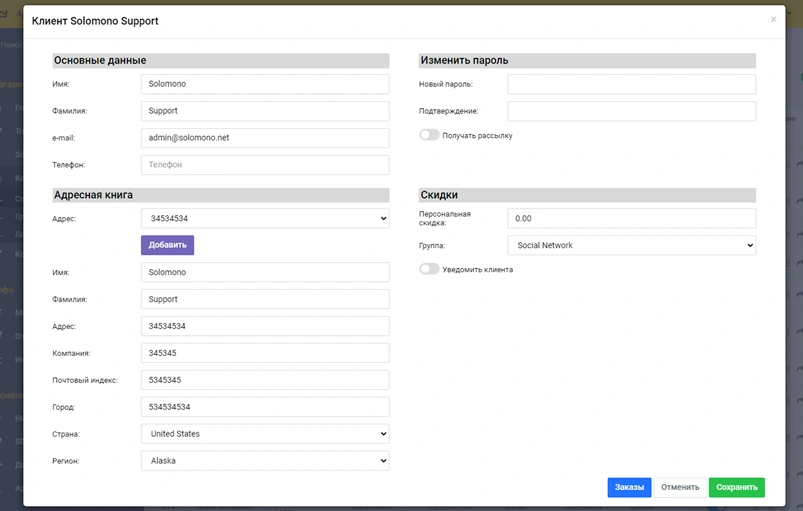Open the Адрес address book dropdown
Image resolution: width=803 pixels, height=511 pixels.
tap(265, 218)
